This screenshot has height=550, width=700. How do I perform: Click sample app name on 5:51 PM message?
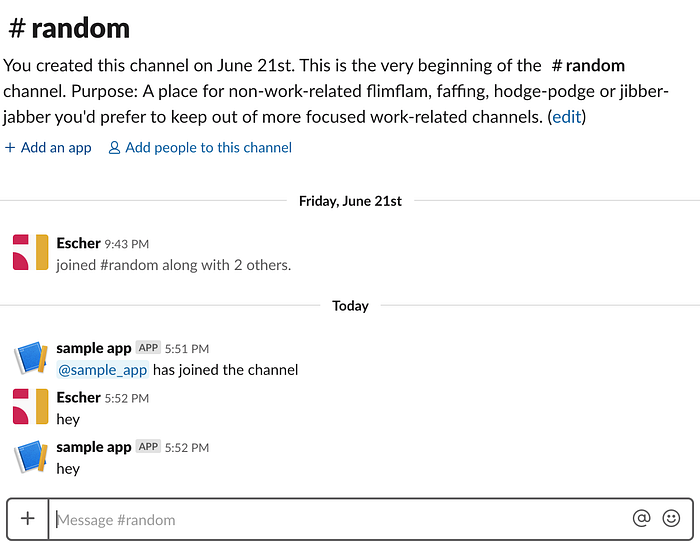(94, 348)
